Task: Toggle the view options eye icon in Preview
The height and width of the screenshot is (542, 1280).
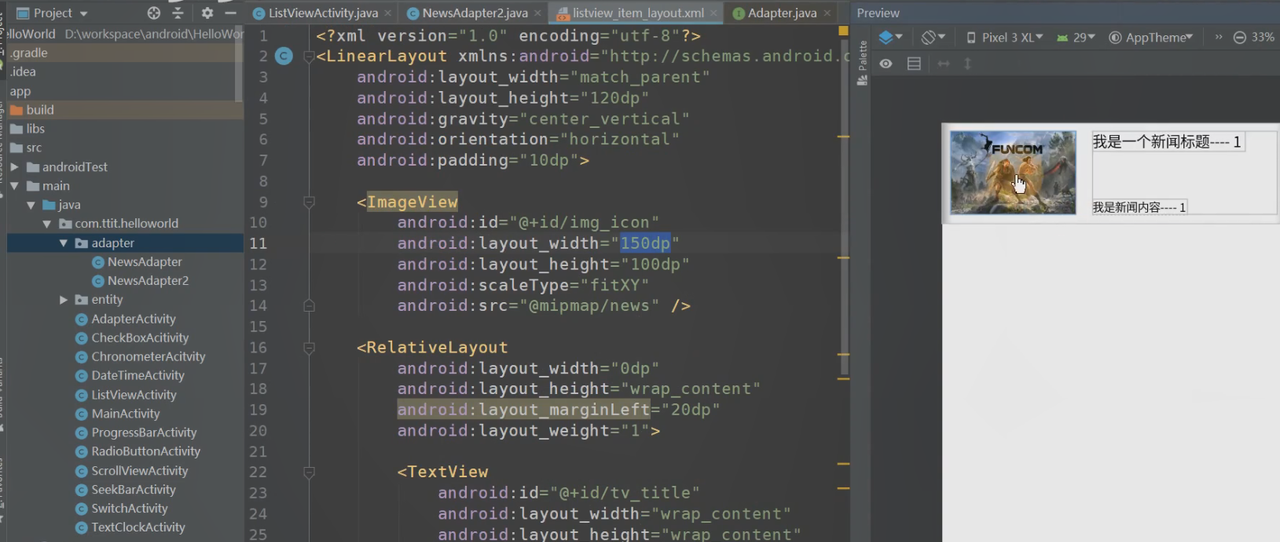Action: (886, 64)
